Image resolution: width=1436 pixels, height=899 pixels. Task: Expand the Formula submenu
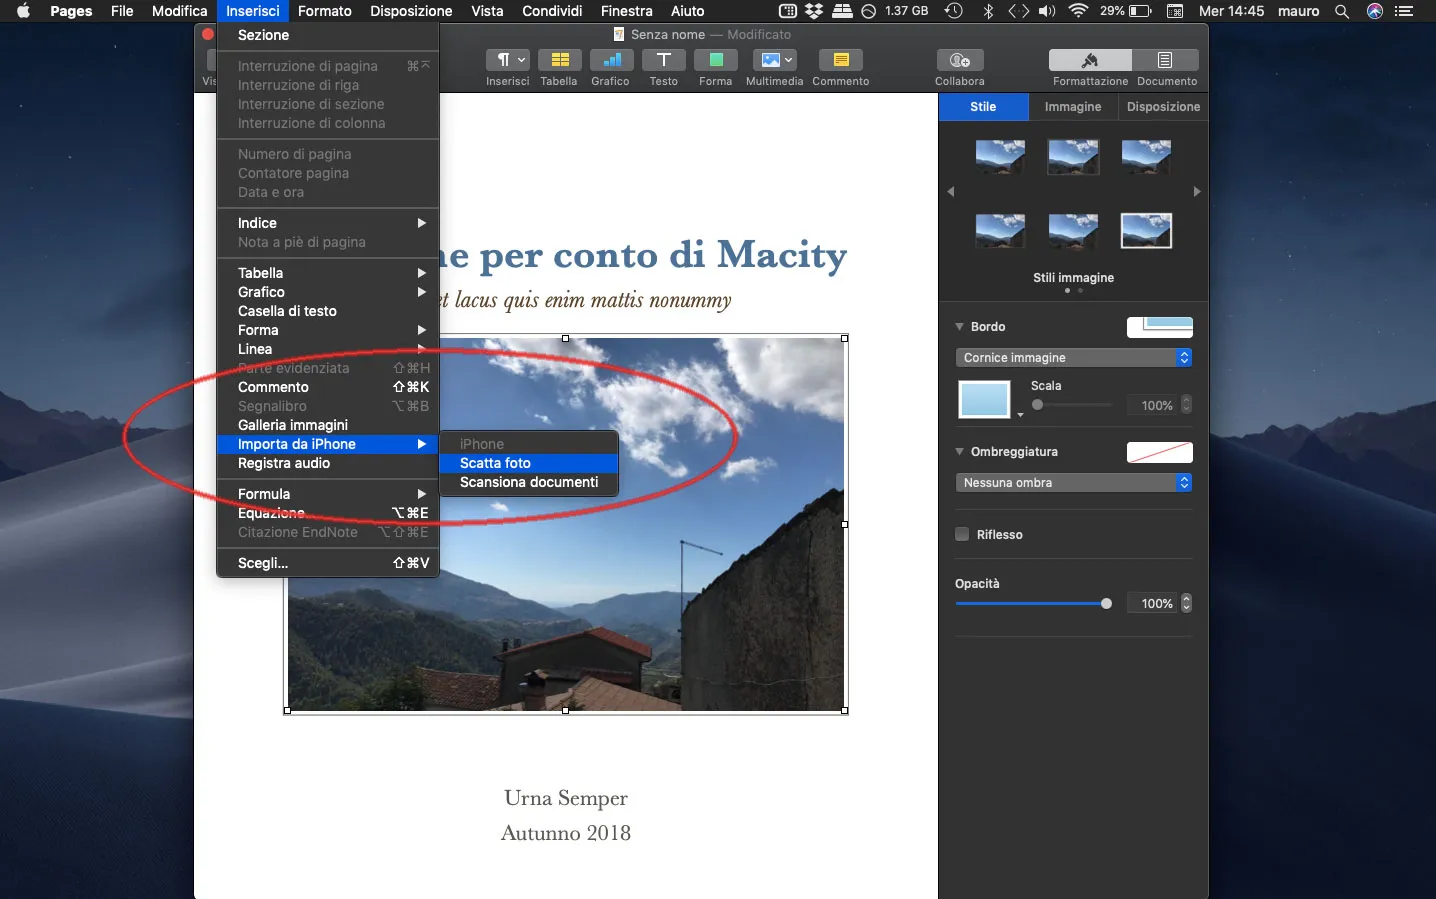[328, 494]
